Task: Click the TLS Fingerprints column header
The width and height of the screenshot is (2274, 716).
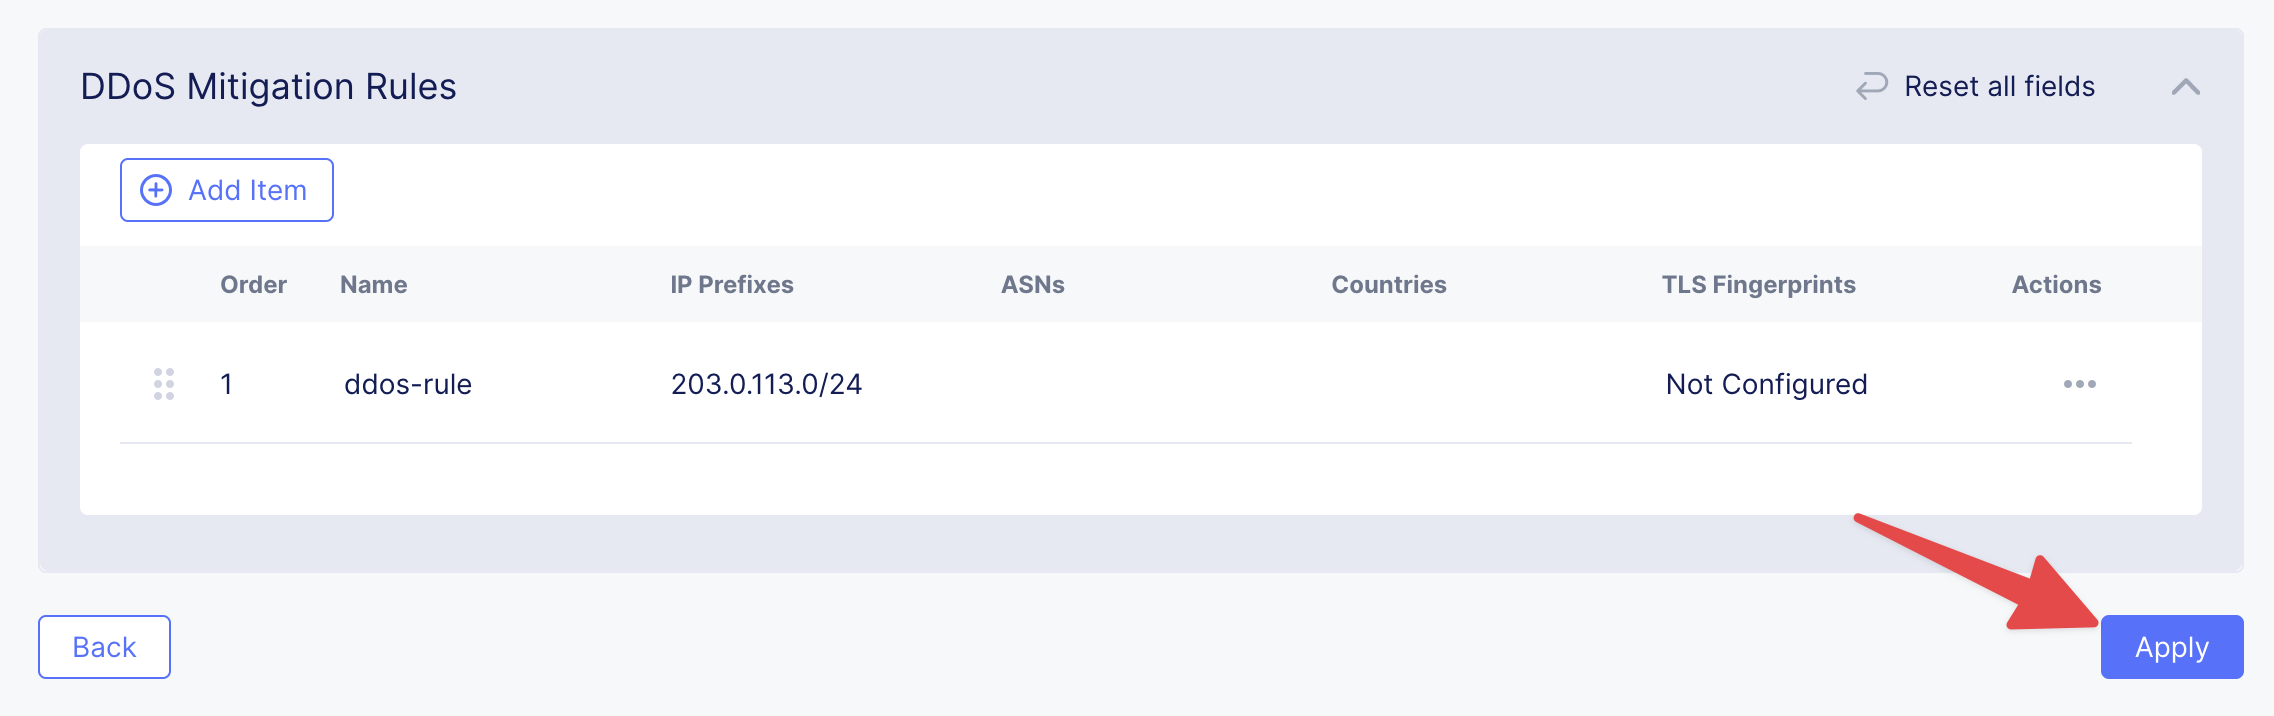Action: (1758, 285)
